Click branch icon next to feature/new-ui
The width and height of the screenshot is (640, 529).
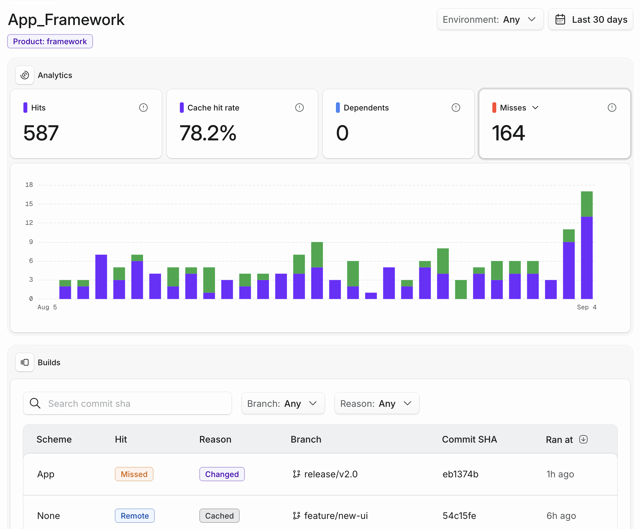pos(296,516)
